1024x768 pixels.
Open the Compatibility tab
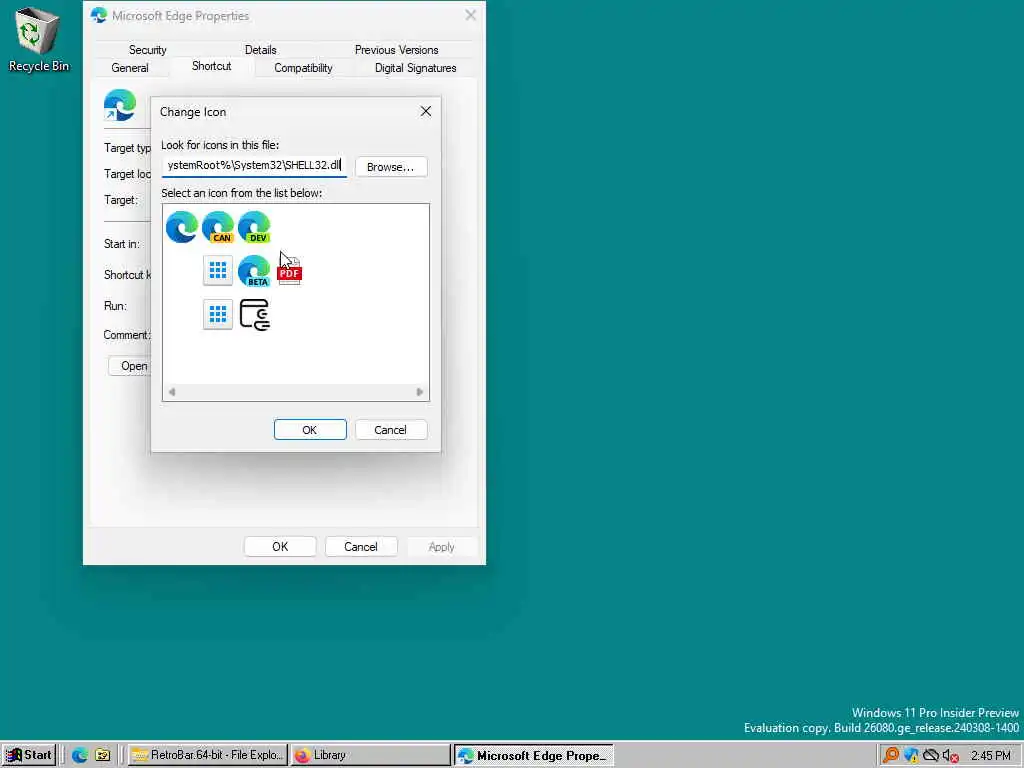(303, 68)
